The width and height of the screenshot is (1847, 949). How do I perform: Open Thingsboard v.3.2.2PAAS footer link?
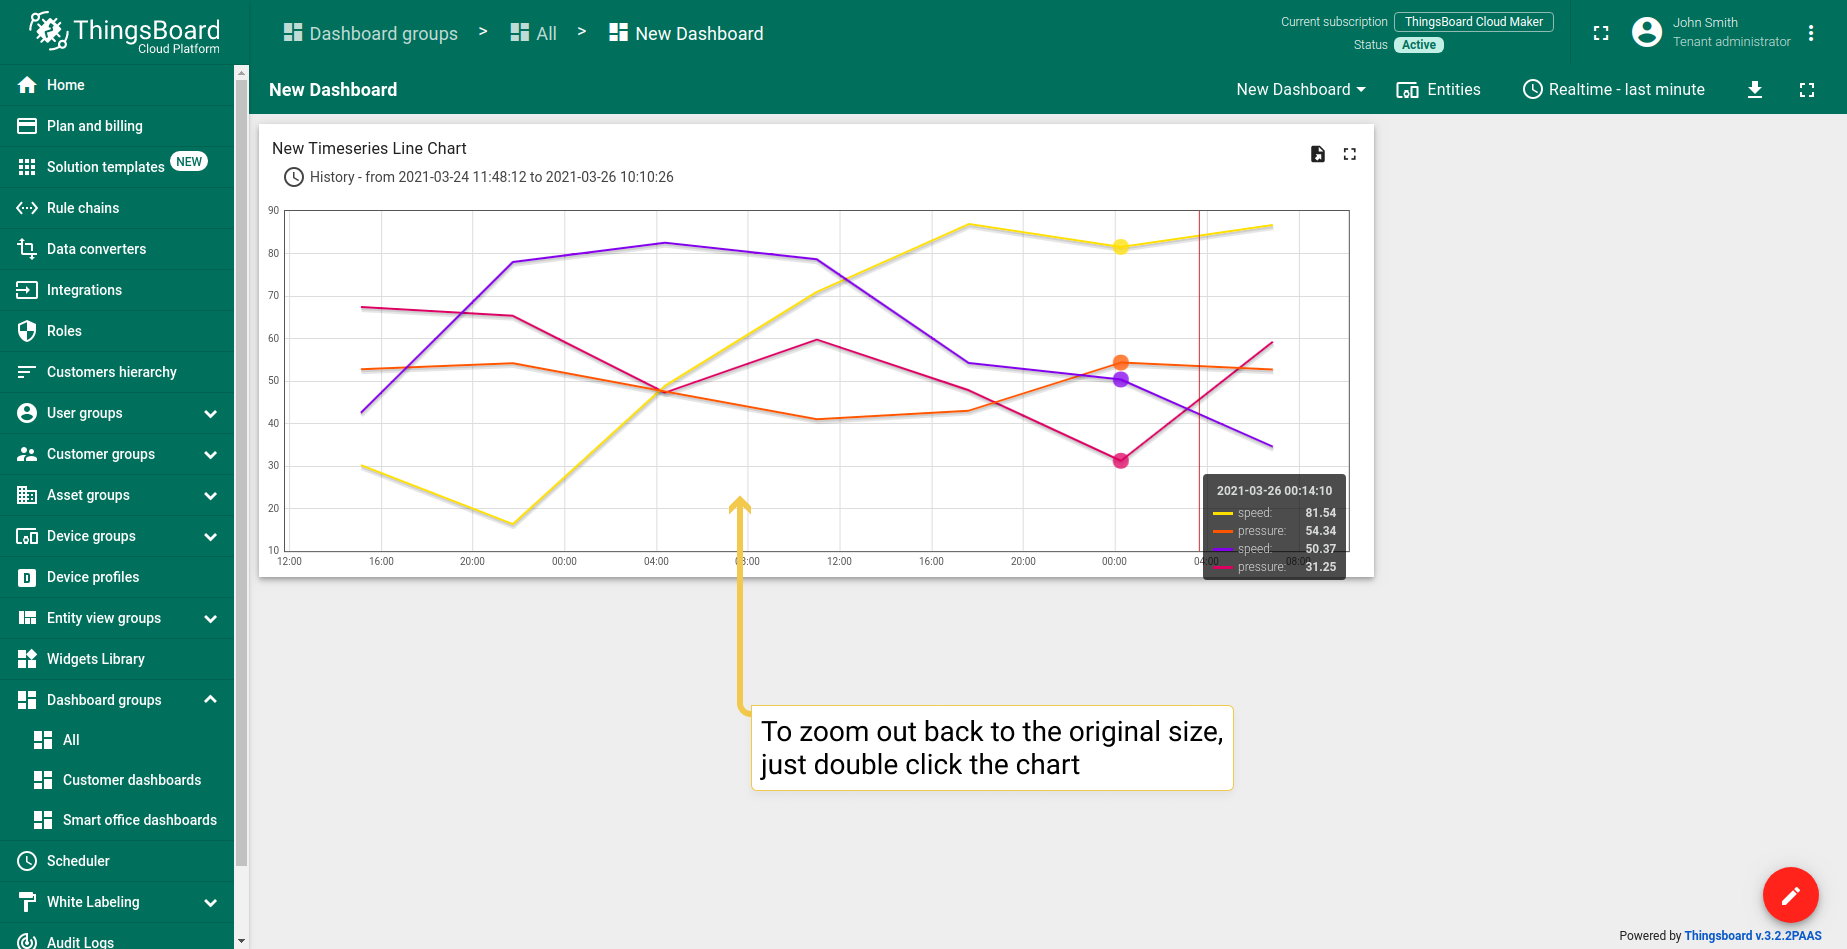point(1753,936)
